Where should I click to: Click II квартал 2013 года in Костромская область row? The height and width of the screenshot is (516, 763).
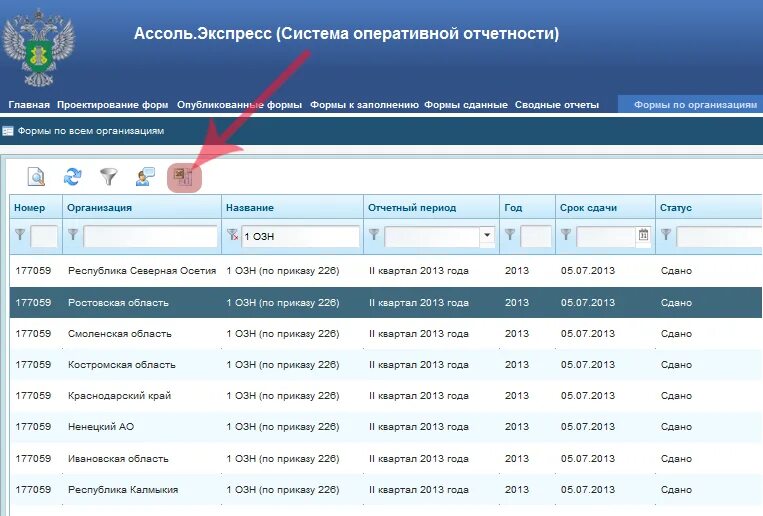click(418, 365)
